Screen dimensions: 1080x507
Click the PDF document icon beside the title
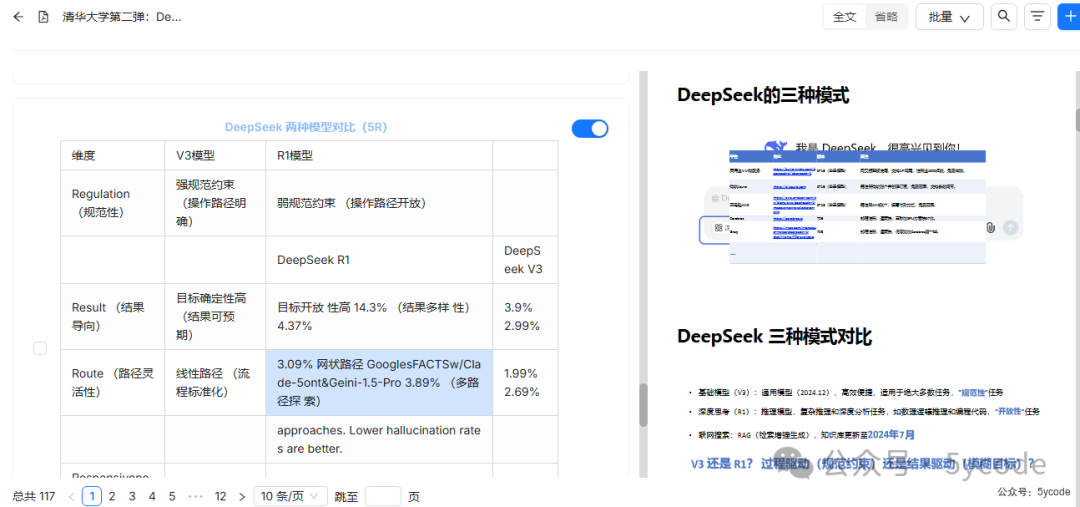[43, 17]
